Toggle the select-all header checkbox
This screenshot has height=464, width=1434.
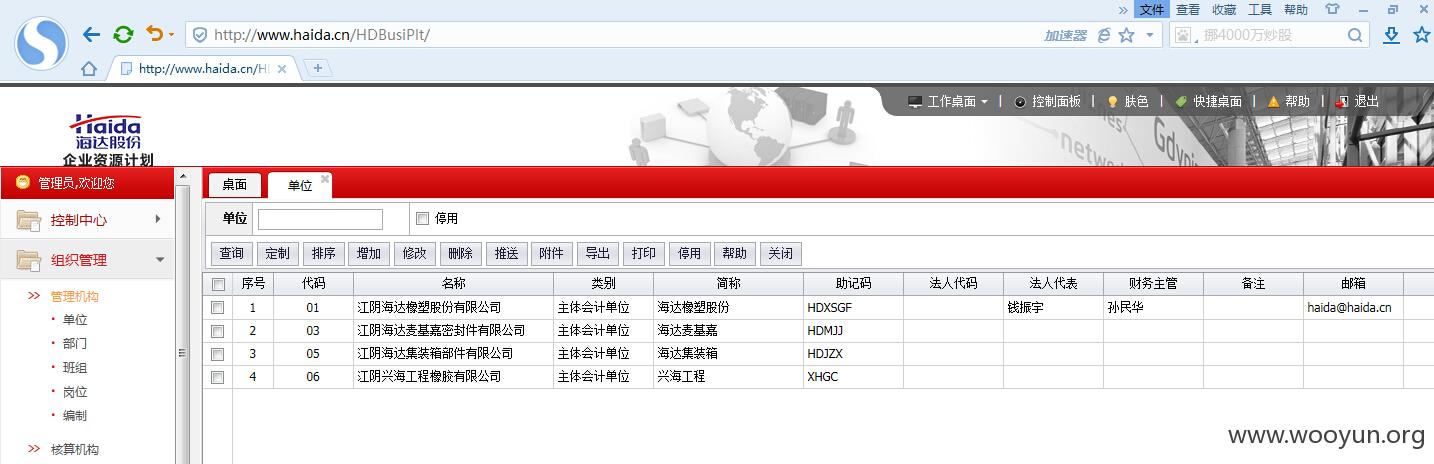click(x=218, y=284)
